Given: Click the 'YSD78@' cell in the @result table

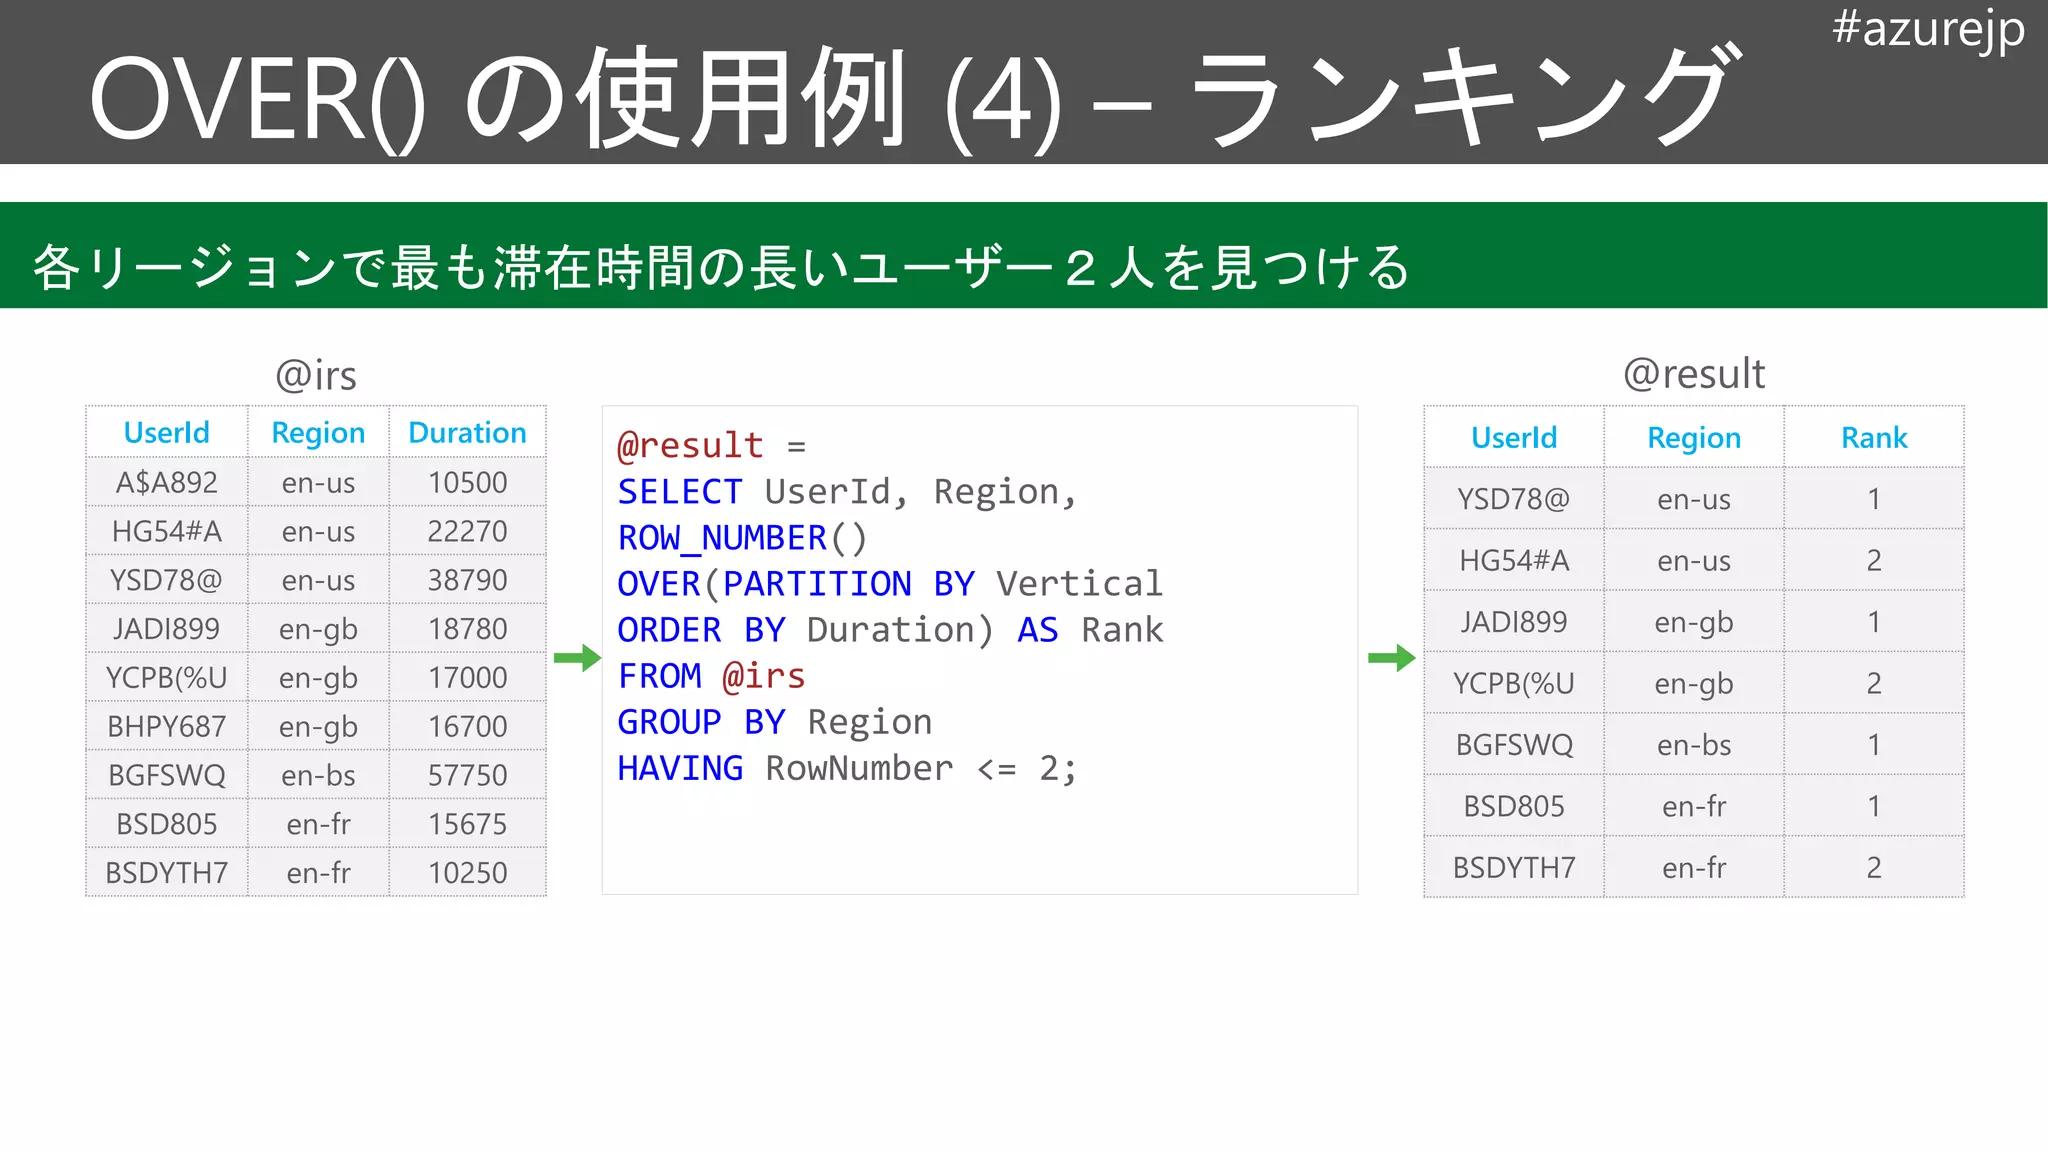Looking at the screenshot, I should [x=1514, y=498].
